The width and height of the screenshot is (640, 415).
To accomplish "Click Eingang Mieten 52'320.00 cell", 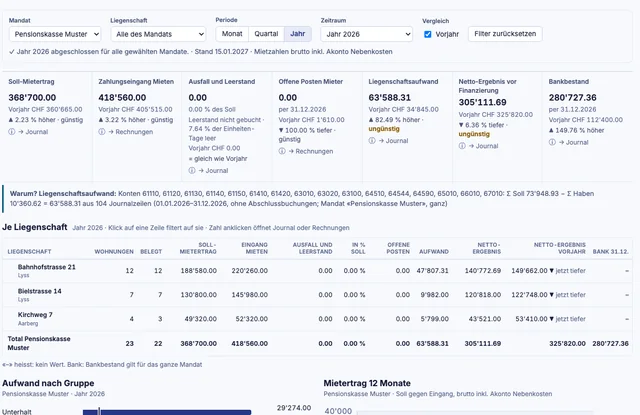I will pyautogui.click(x=252, y=319).
